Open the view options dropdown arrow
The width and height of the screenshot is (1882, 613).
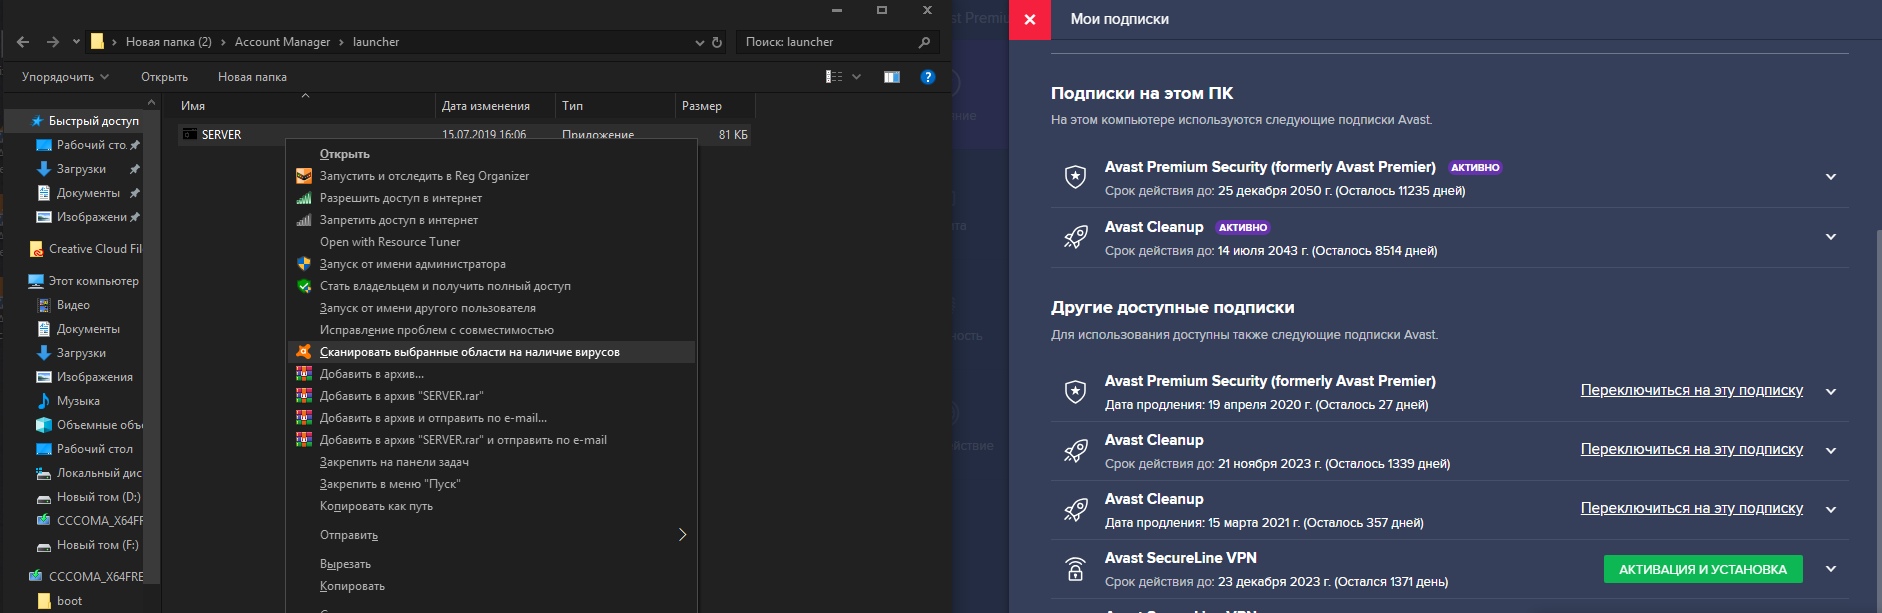(856, 77)
